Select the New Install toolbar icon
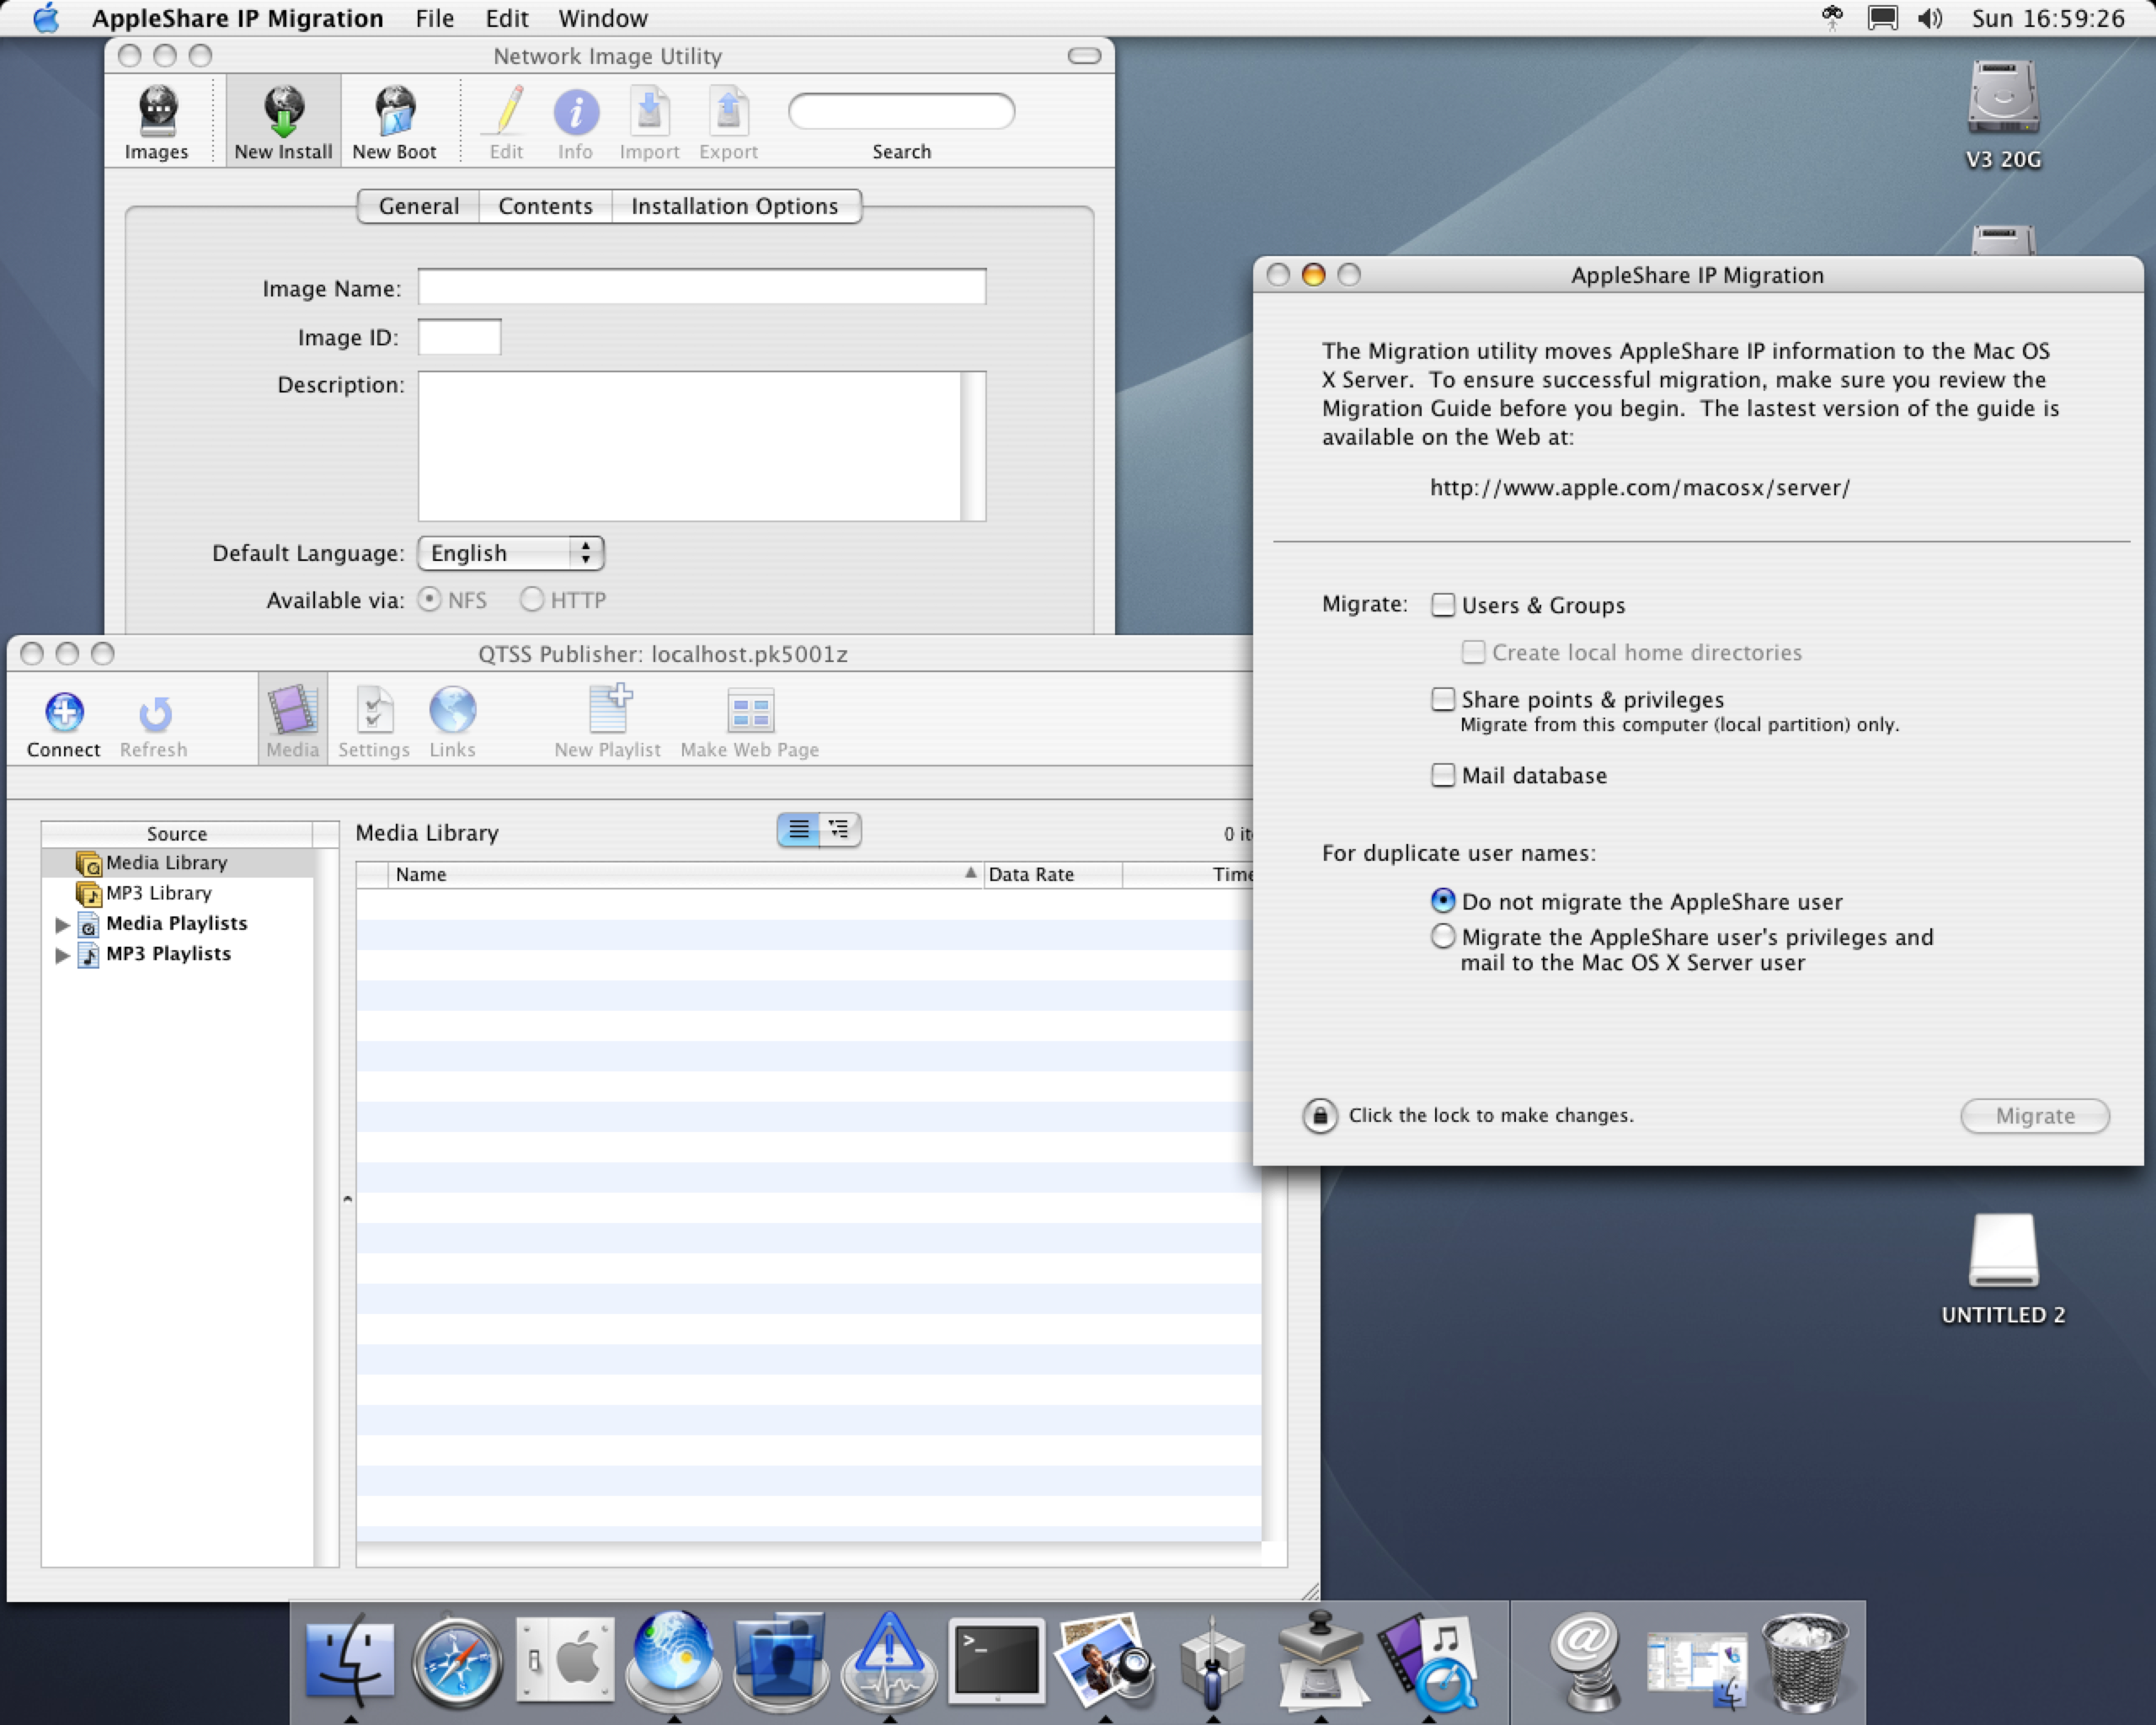2156x1725 pixels. tap(283, 122)
